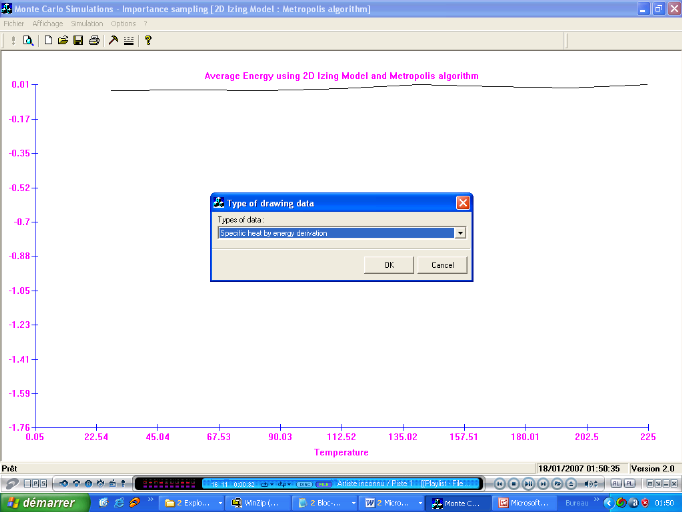This screenshot has height=512, width=682.
Task: Create a new document from toolbar
Action: click(x=48, y=40)
